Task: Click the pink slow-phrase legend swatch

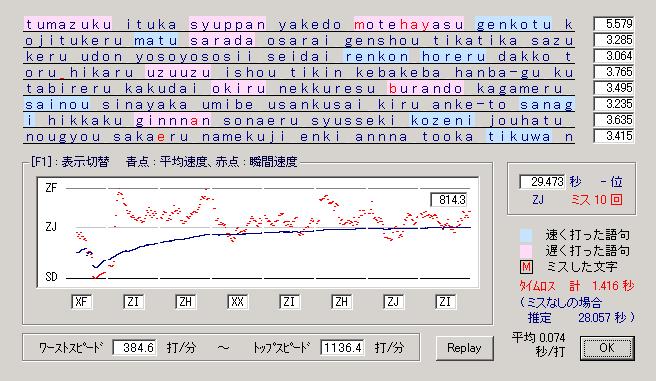Action: click(526, 251)
